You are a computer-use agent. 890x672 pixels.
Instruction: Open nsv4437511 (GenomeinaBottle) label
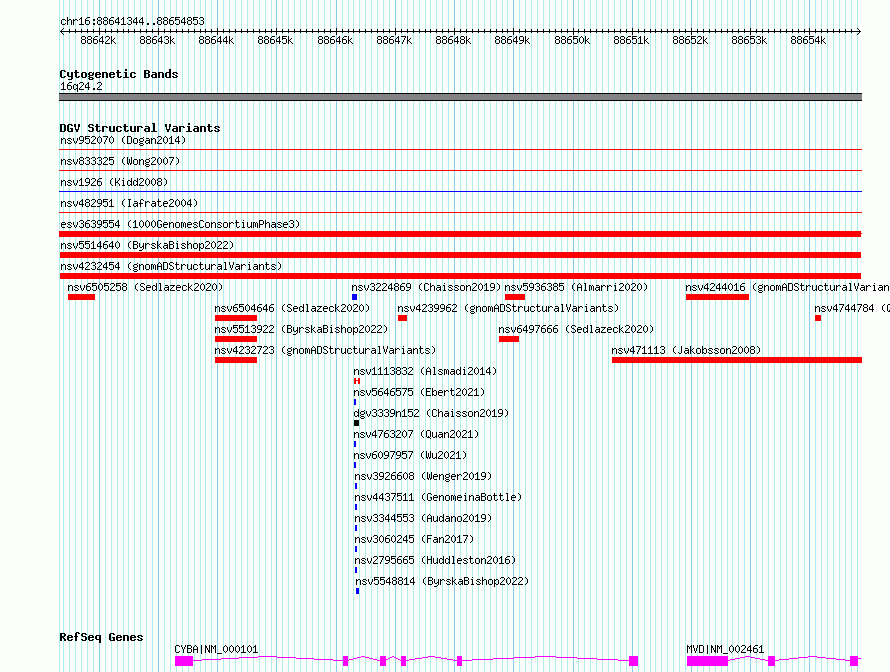(438, 497)
